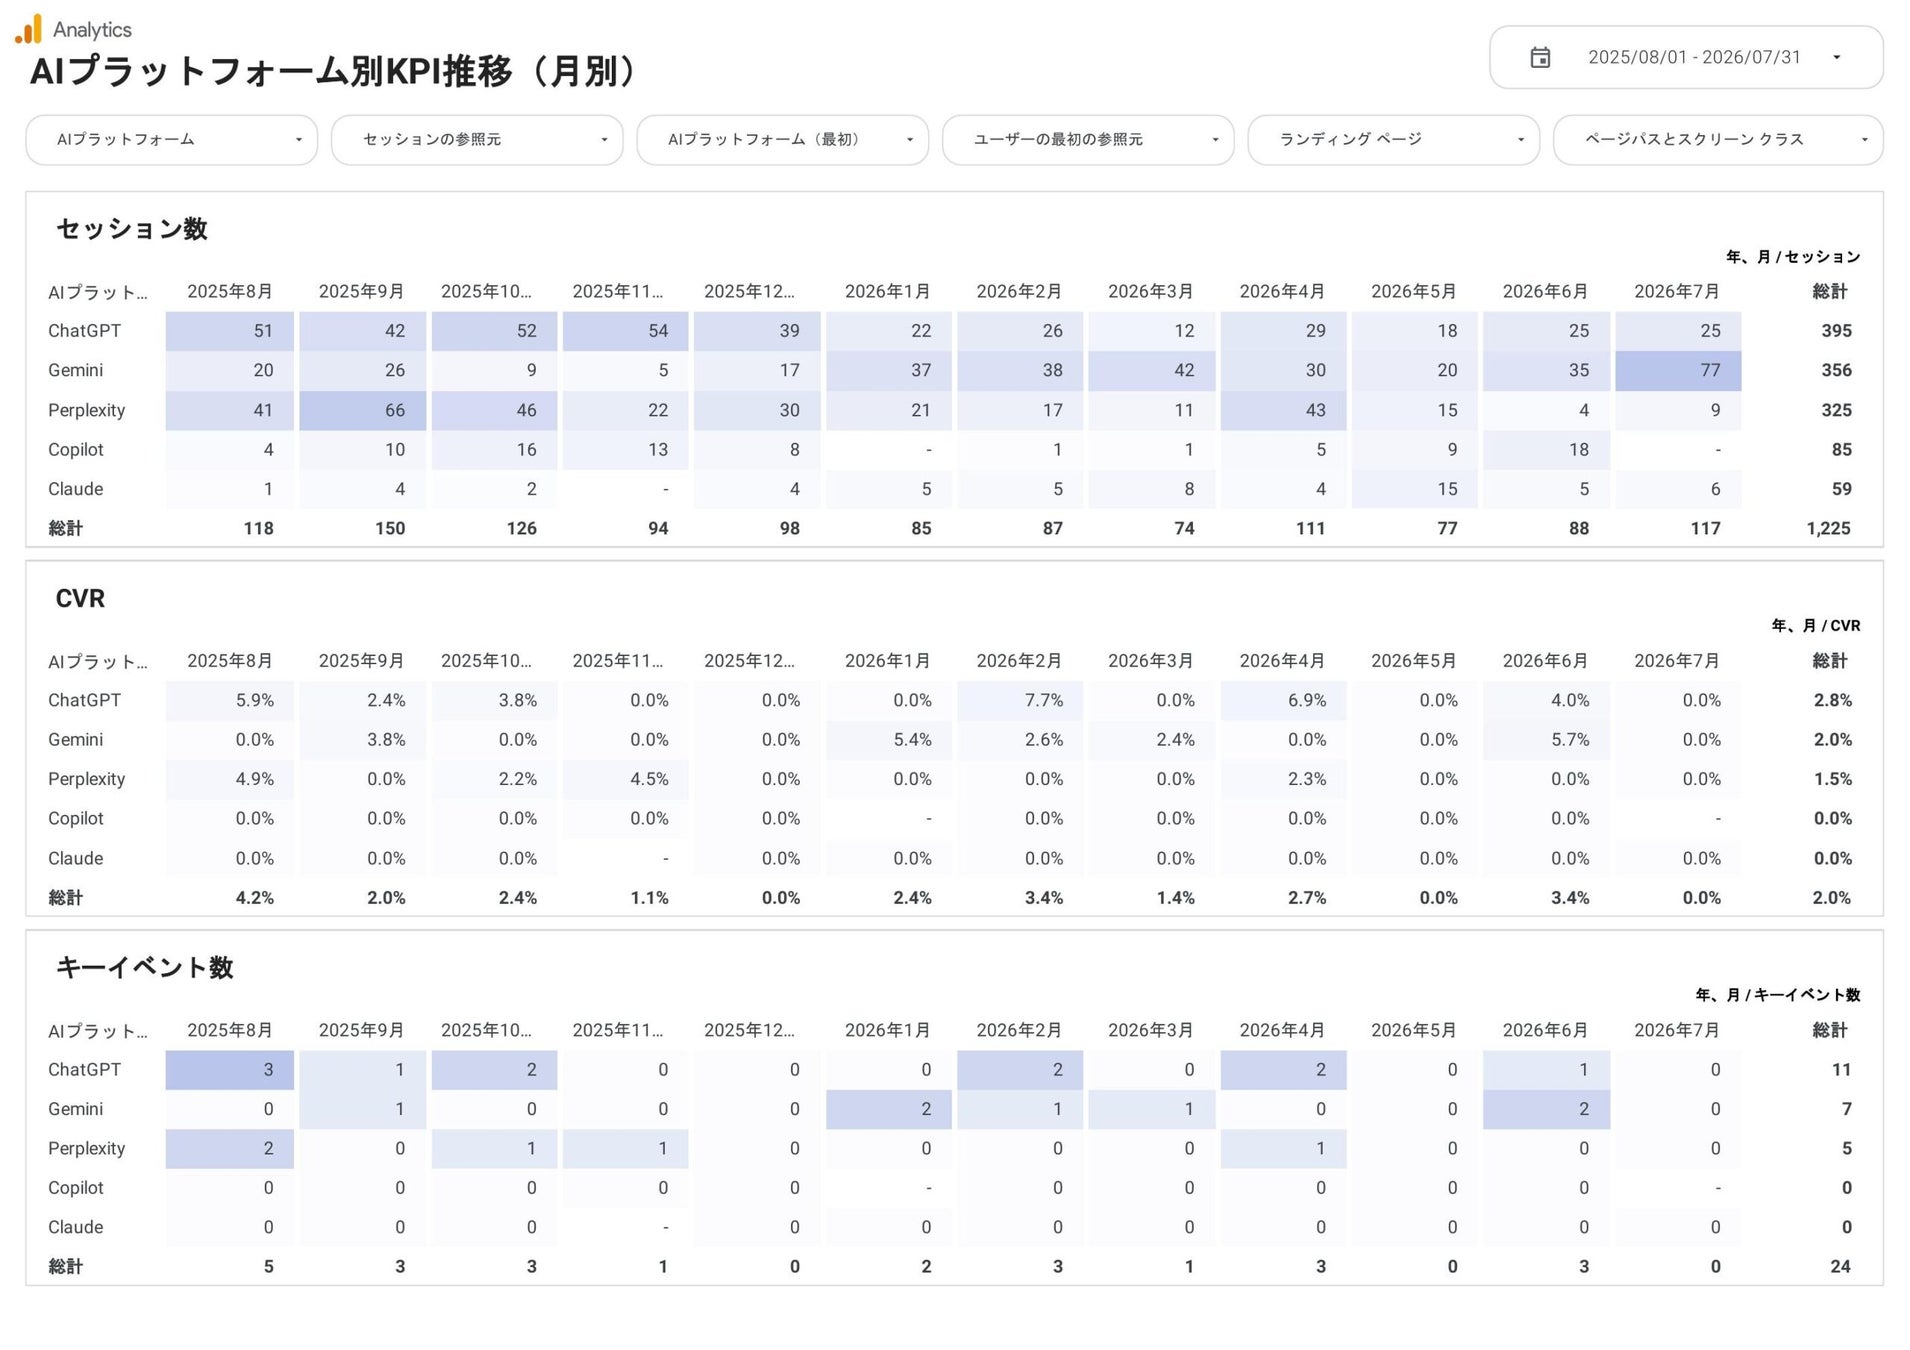Click the 1,225 sessions grand total cell
Image resolution: width=1910 pixels, height=1350 pixels.
coord(1828,529)
